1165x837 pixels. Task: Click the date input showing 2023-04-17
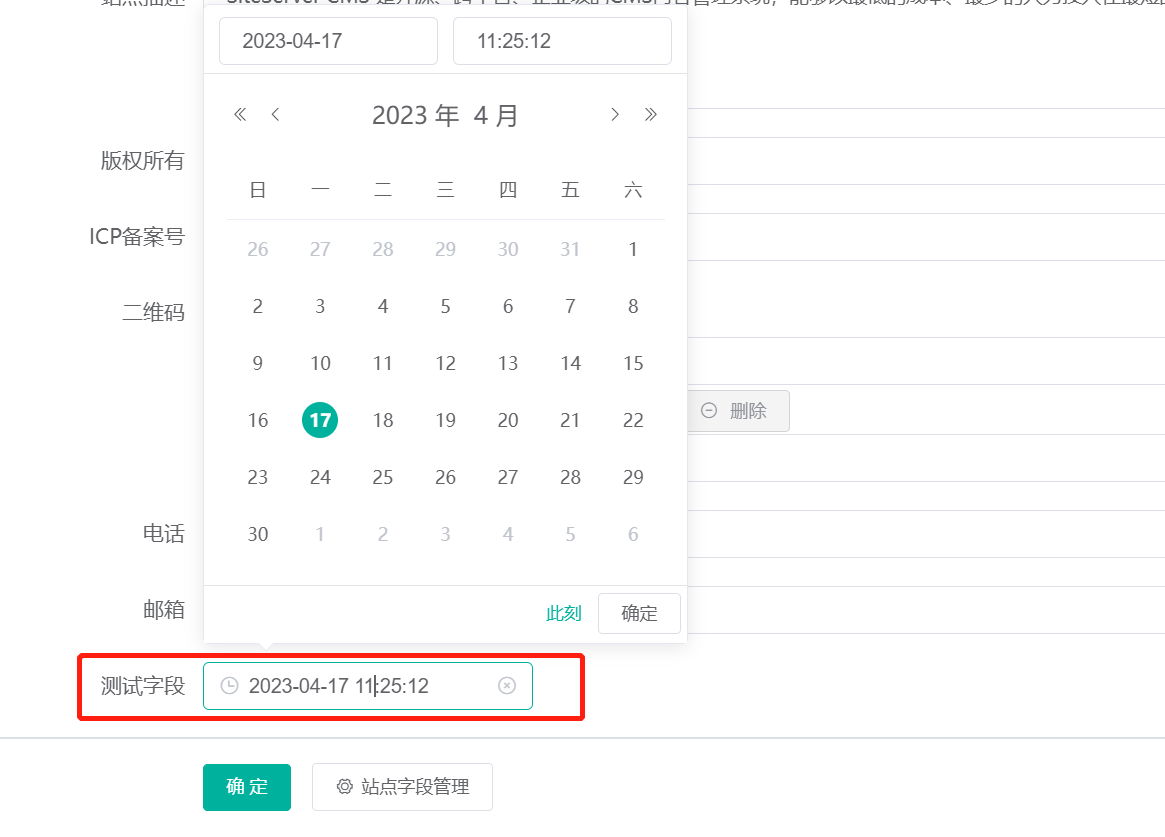click(328, 41)
